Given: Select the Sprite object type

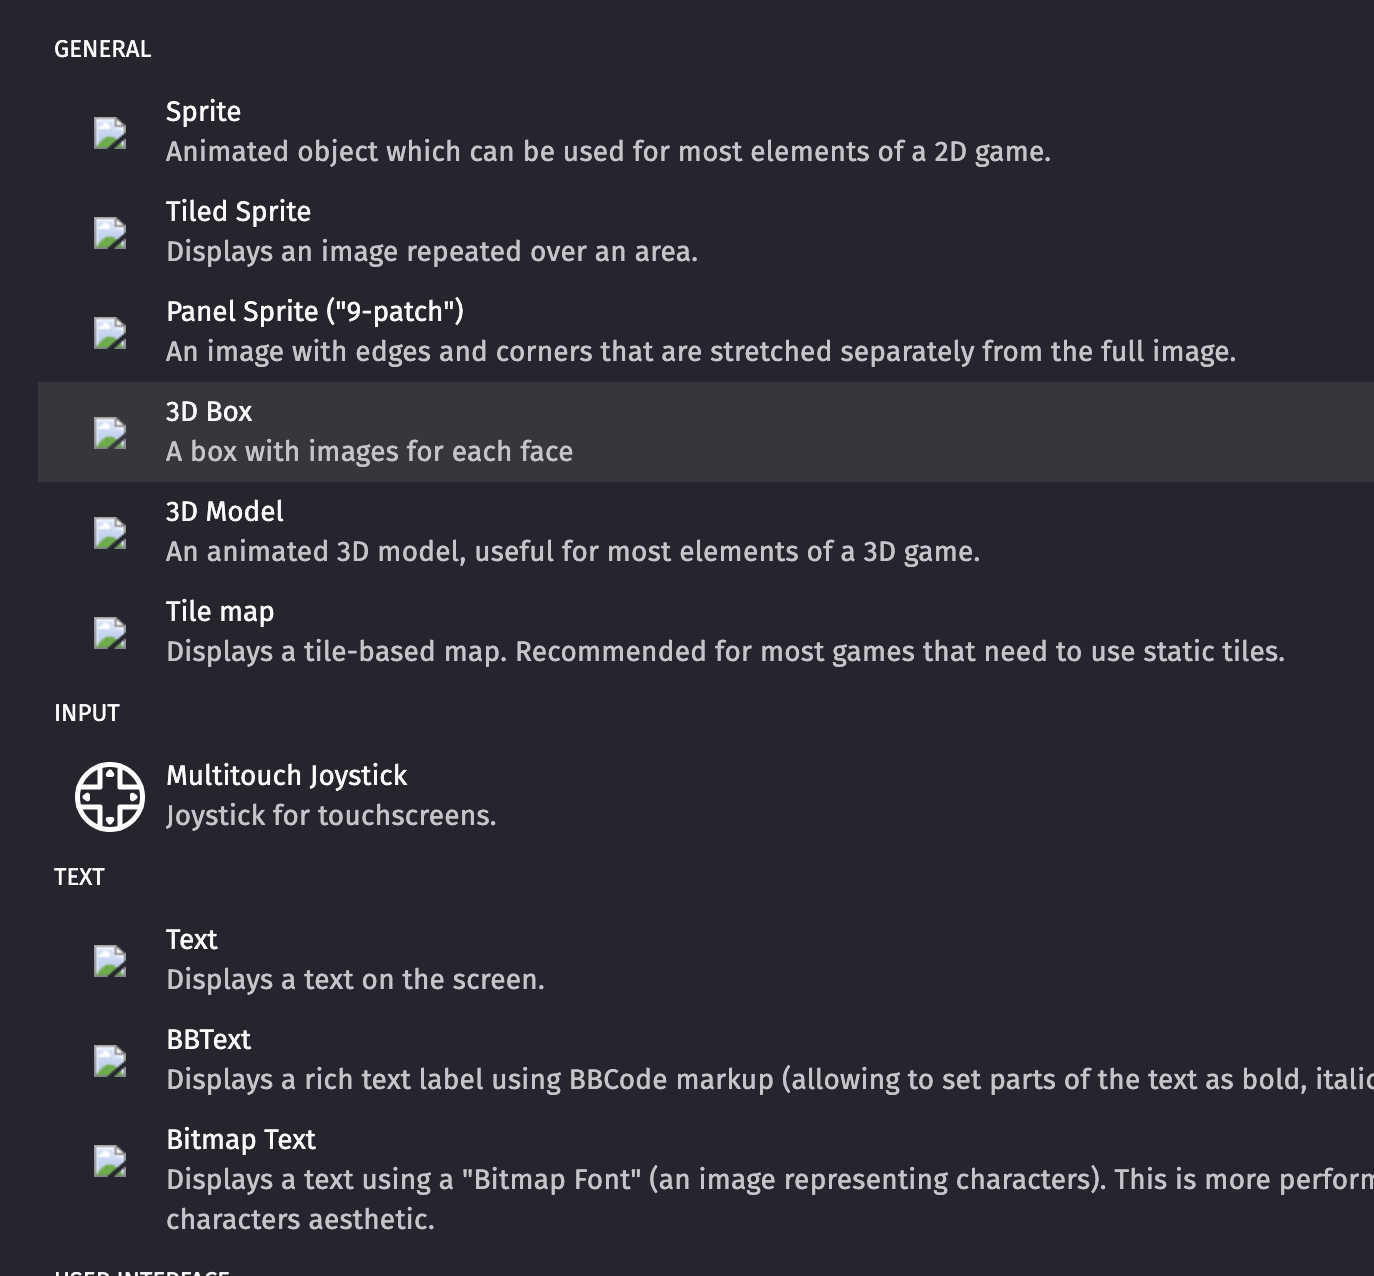Looking at the screenshot, I should 203,112.
